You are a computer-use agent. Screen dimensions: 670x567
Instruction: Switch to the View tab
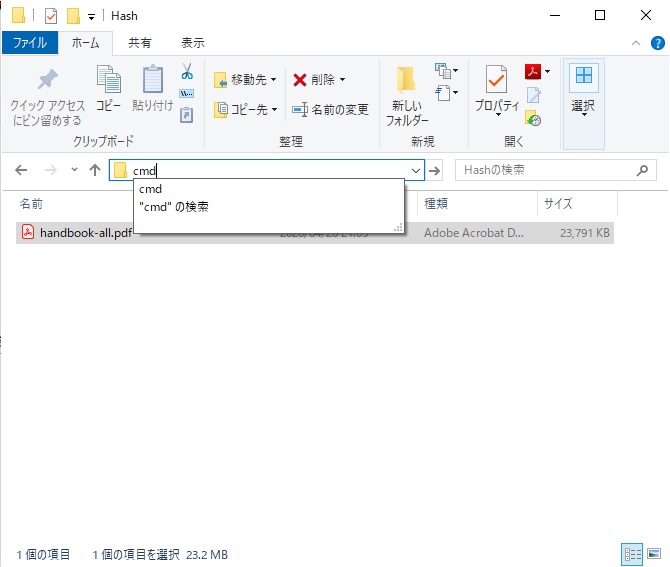(193, 43)
